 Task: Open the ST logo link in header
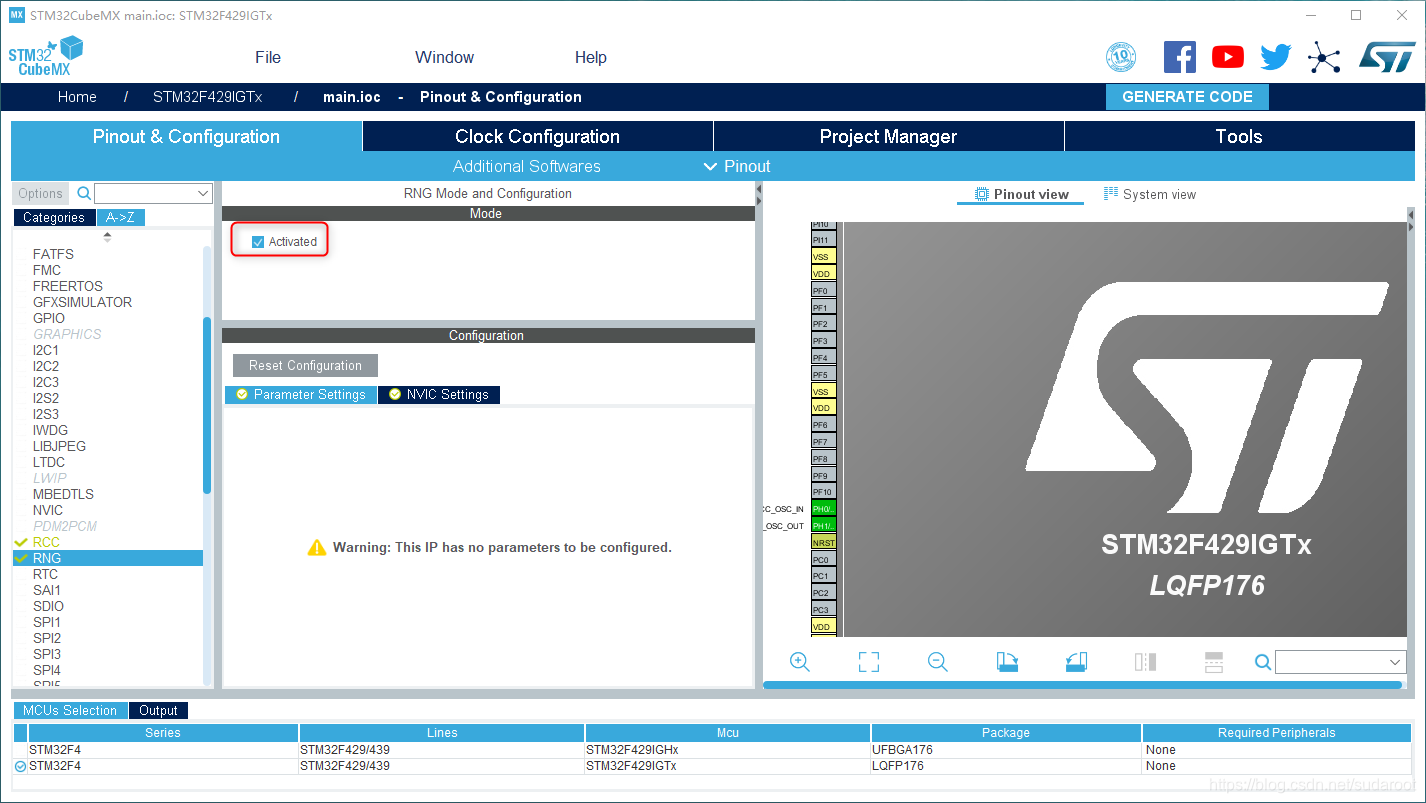1387,57
